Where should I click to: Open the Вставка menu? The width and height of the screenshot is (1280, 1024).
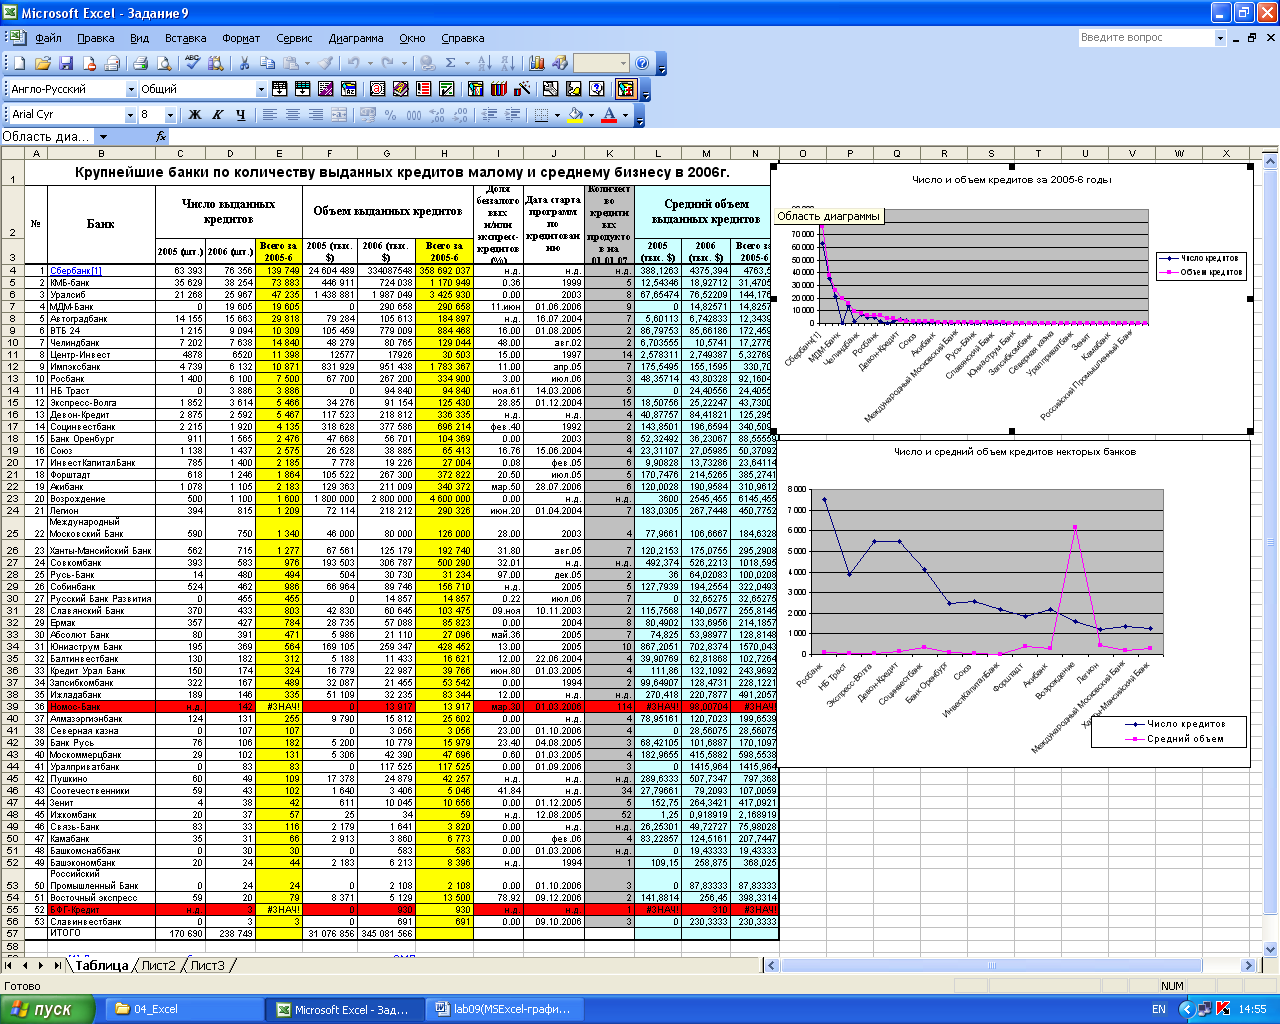pyautogui.click(x=185, y=38)
